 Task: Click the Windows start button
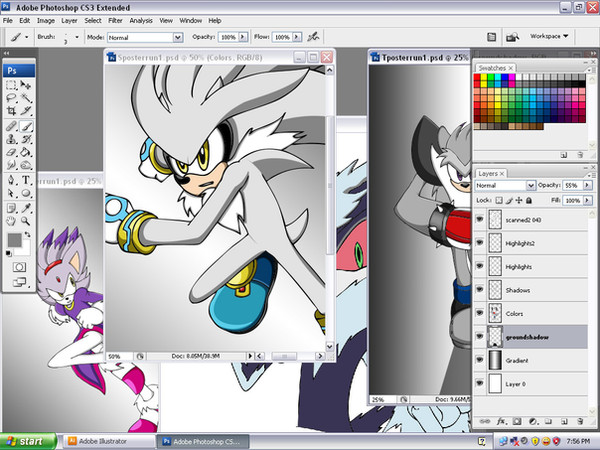pos(28,441)
